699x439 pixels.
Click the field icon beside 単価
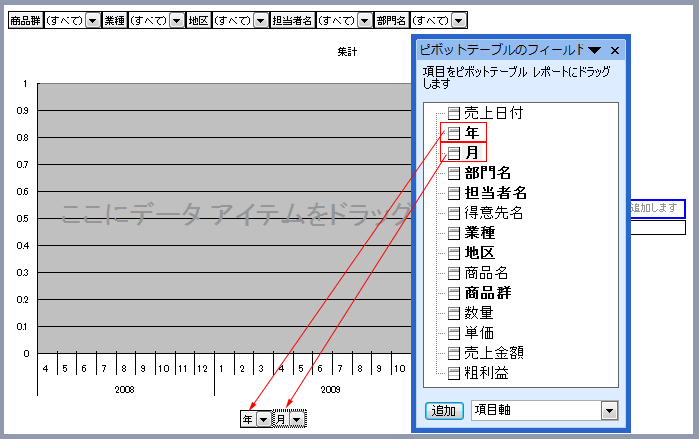tap(454, 333)
